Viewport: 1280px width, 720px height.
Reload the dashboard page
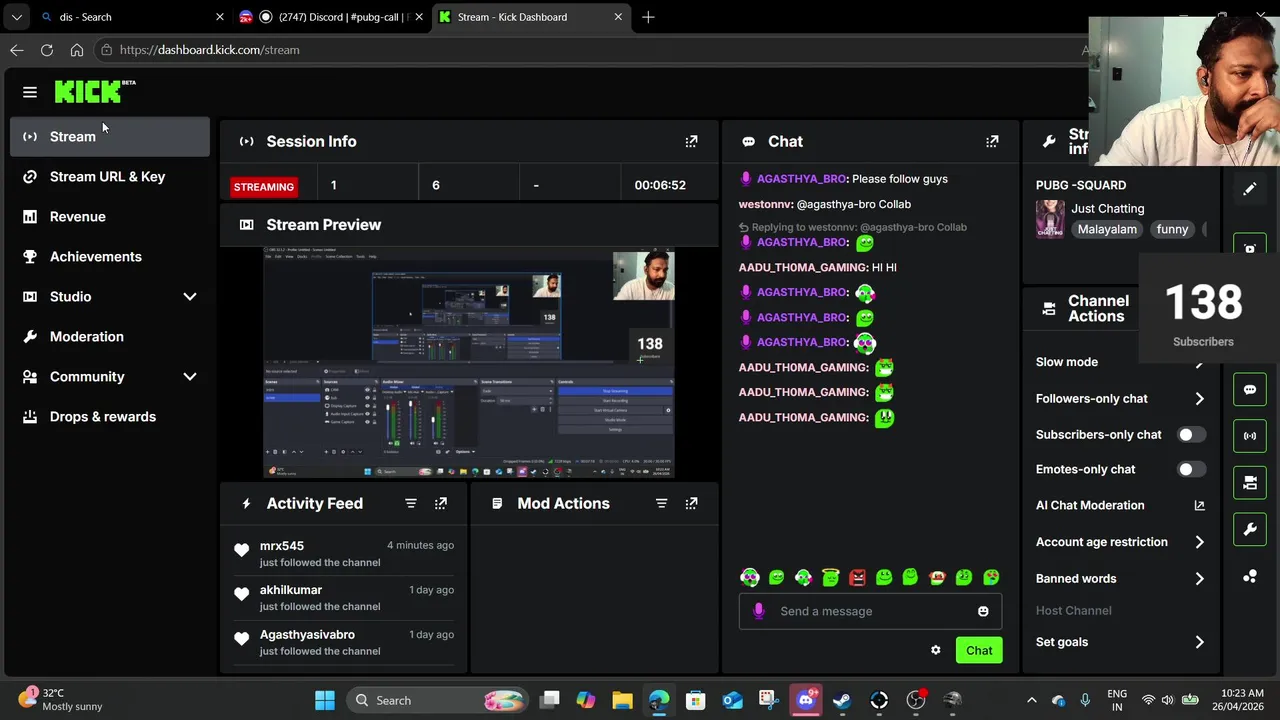pos(47,50)
